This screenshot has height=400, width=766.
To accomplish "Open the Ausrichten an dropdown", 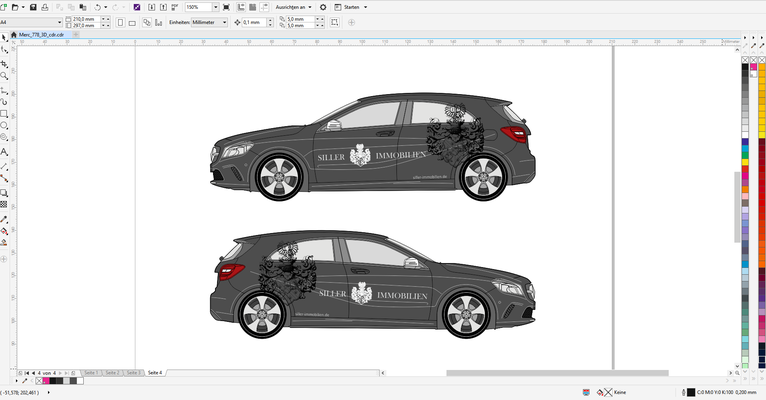I will (294, 7).
